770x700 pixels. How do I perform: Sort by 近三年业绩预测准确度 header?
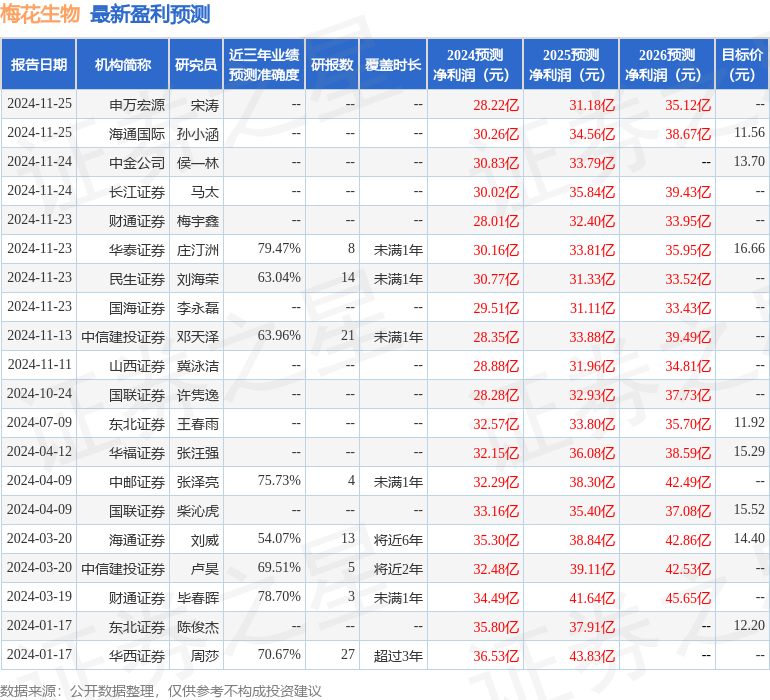(264, 65)
